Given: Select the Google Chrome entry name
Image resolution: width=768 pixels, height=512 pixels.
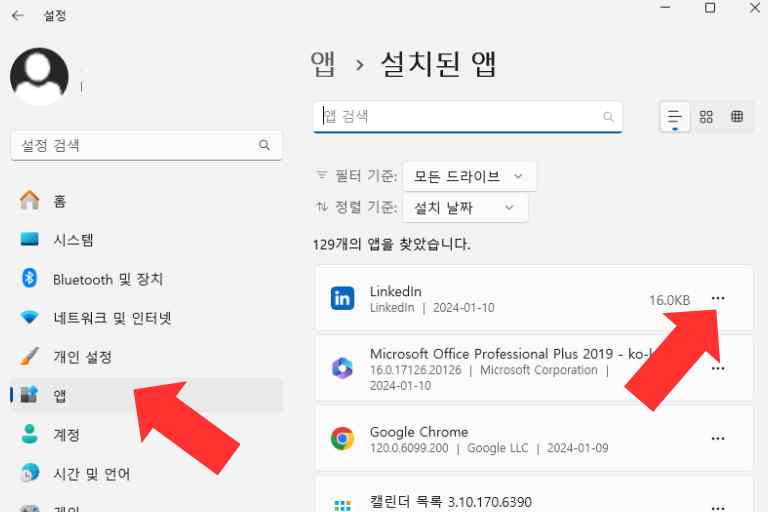Looking at the screenshot, I should 419,432.
